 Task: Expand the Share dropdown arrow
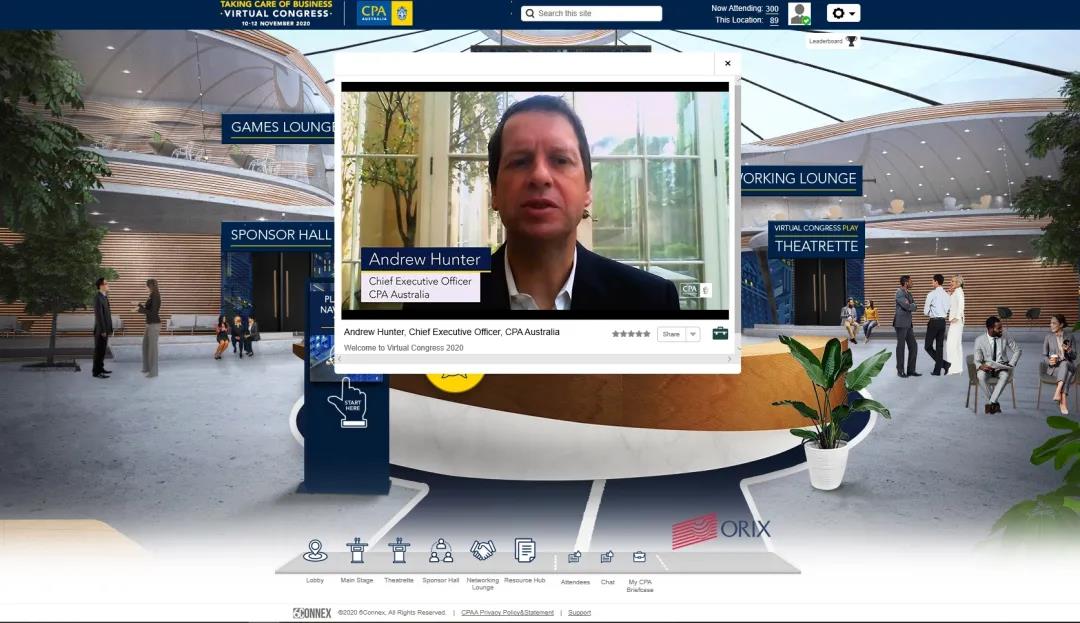693,334
